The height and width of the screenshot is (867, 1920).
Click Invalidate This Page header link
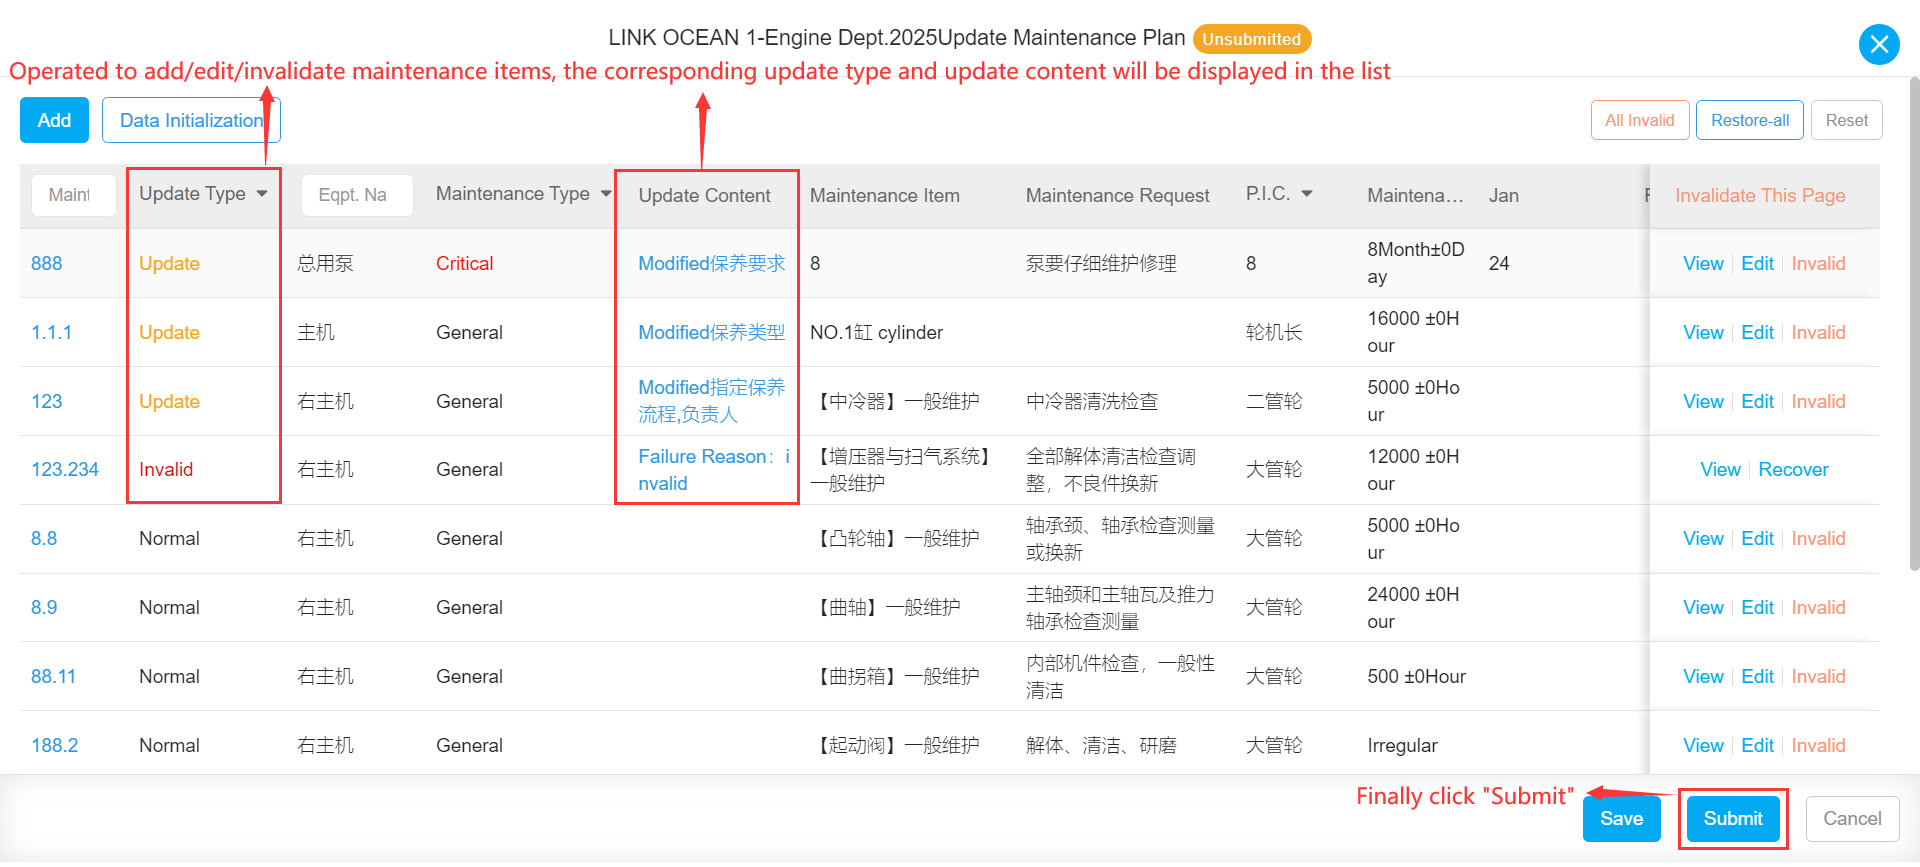tap(1760, 196)
